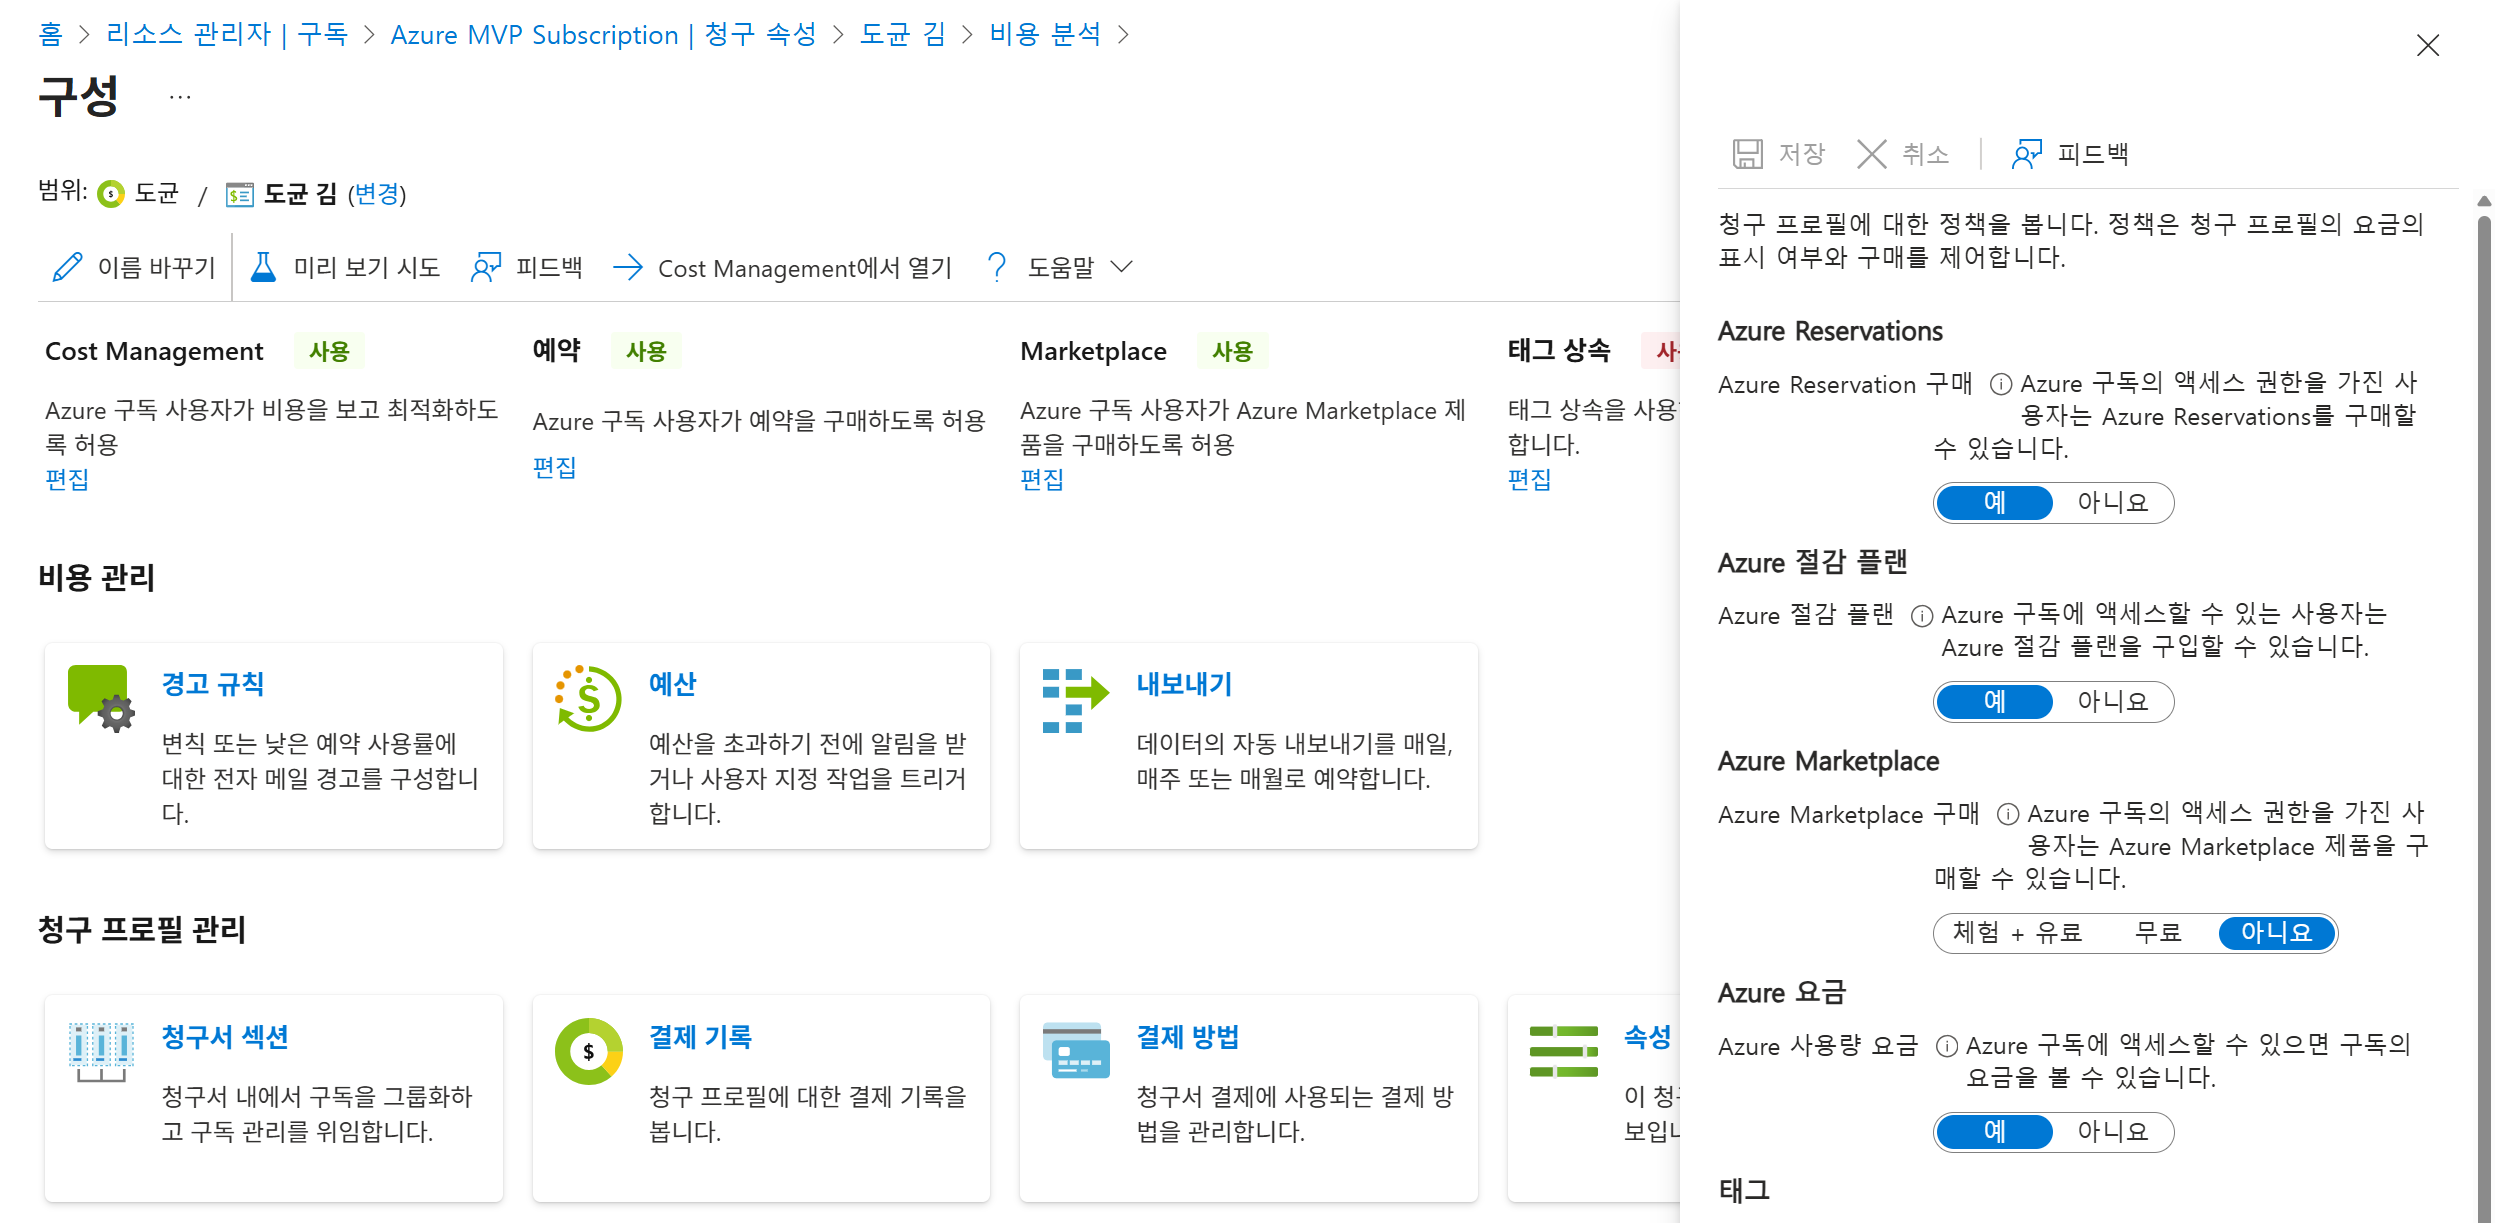
Task: Click the pencil icon for 이름 바꾸기
Action: (x=67, y=267)
